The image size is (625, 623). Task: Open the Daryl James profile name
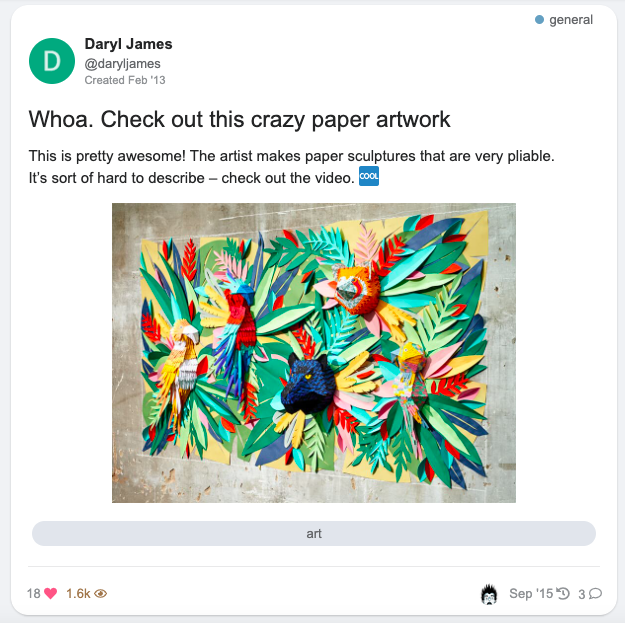pyautogui.click(x=128, y=44)
